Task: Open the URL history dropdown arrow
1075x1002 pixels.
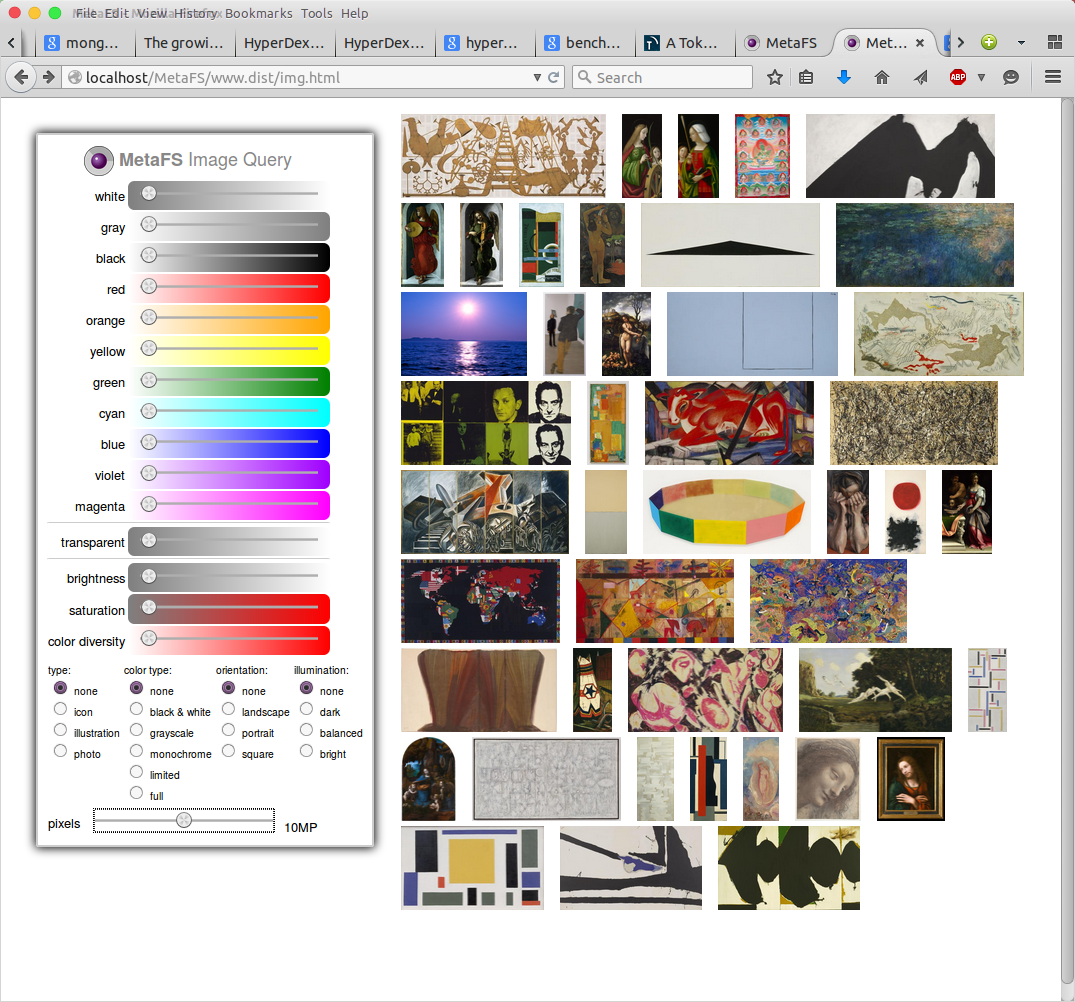Action: [x=538, y=77]
